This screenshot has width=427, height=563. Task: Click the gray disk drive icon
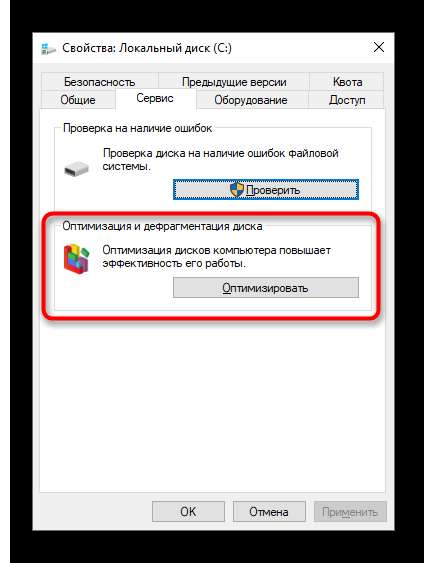(x=76, y=169)
